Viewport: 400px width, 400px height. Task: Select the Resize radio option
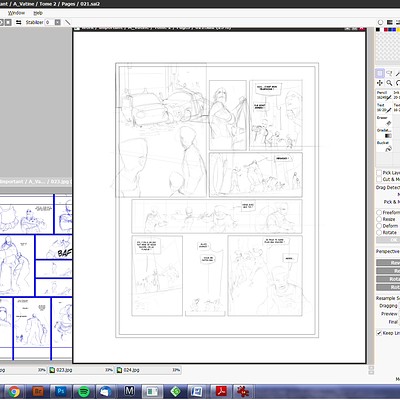[379, 219]
